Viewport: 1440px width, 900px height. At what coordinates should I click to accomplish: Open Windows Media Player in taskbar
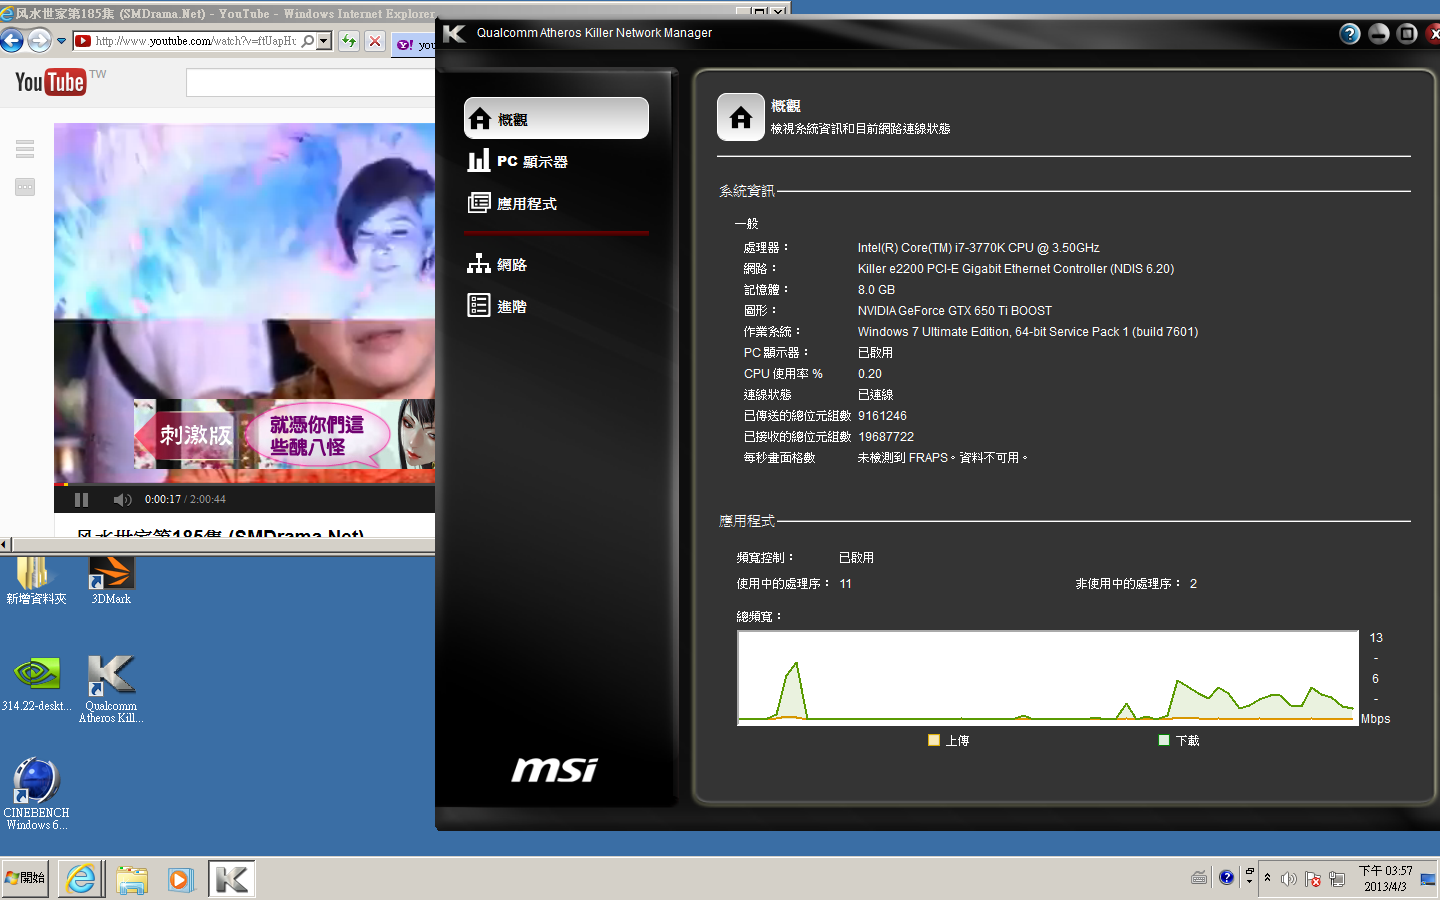(x=181, y=879)
